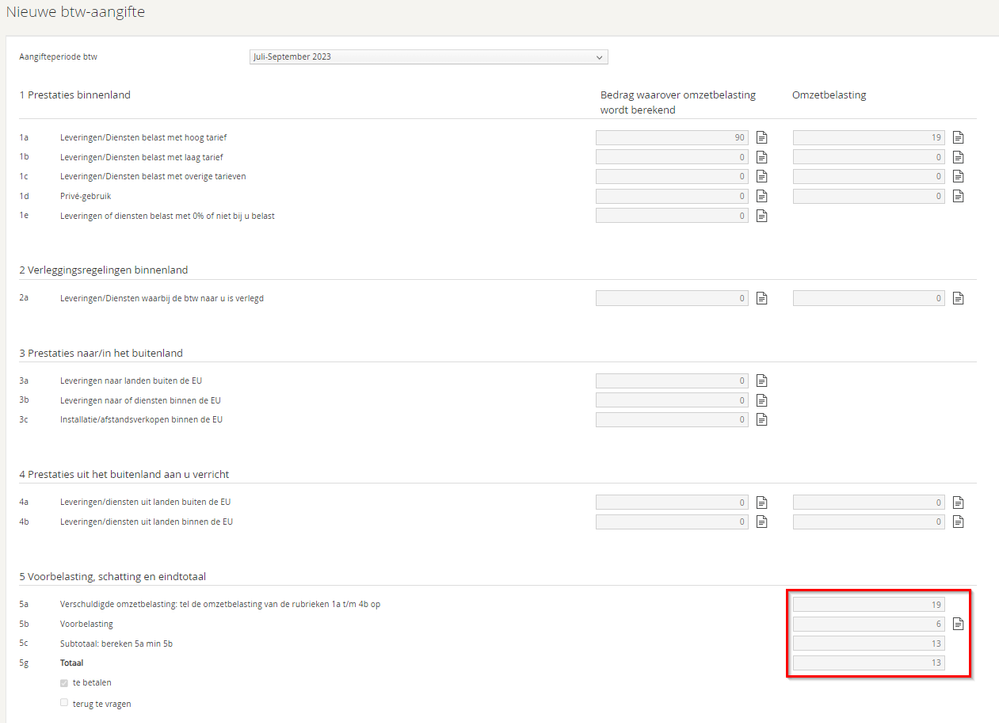This screenshot has height=723, width=999.
Task: Open details icon for 1c taxable amount
Action: coord(761,176)
